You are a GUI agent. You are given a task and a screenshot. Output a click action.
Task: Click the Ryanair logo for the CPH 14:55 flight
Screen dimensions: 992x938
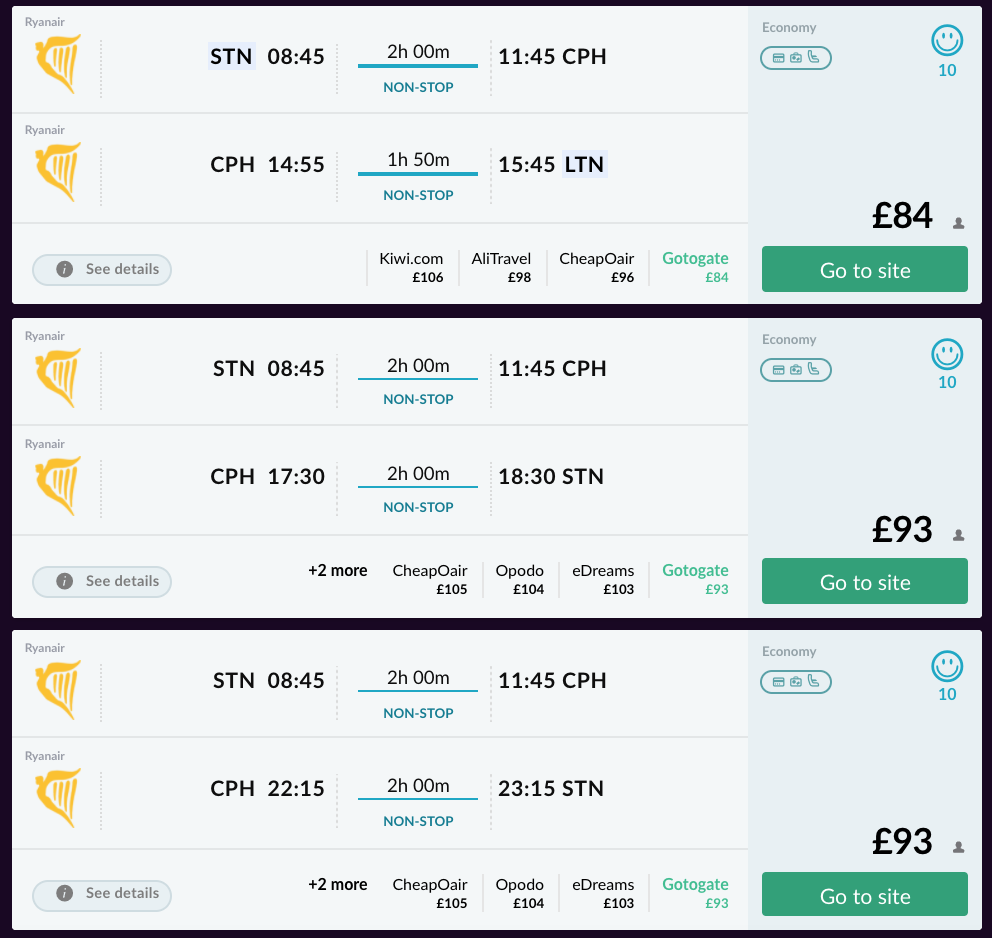pyautogui.click(x=58, y=172)
